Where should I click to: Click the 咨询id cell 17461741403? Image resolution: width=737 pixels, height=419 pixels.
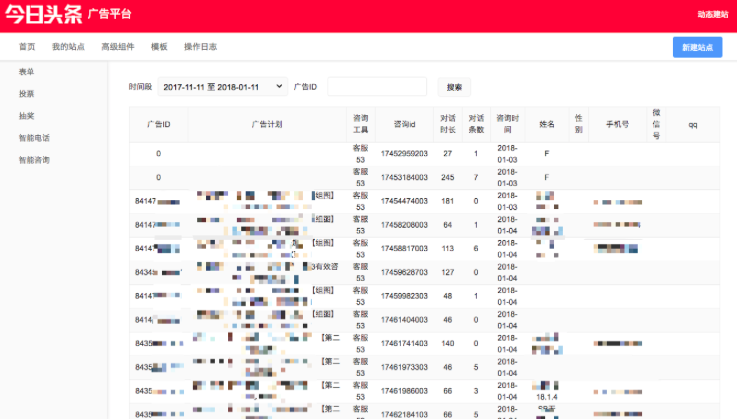404,343
